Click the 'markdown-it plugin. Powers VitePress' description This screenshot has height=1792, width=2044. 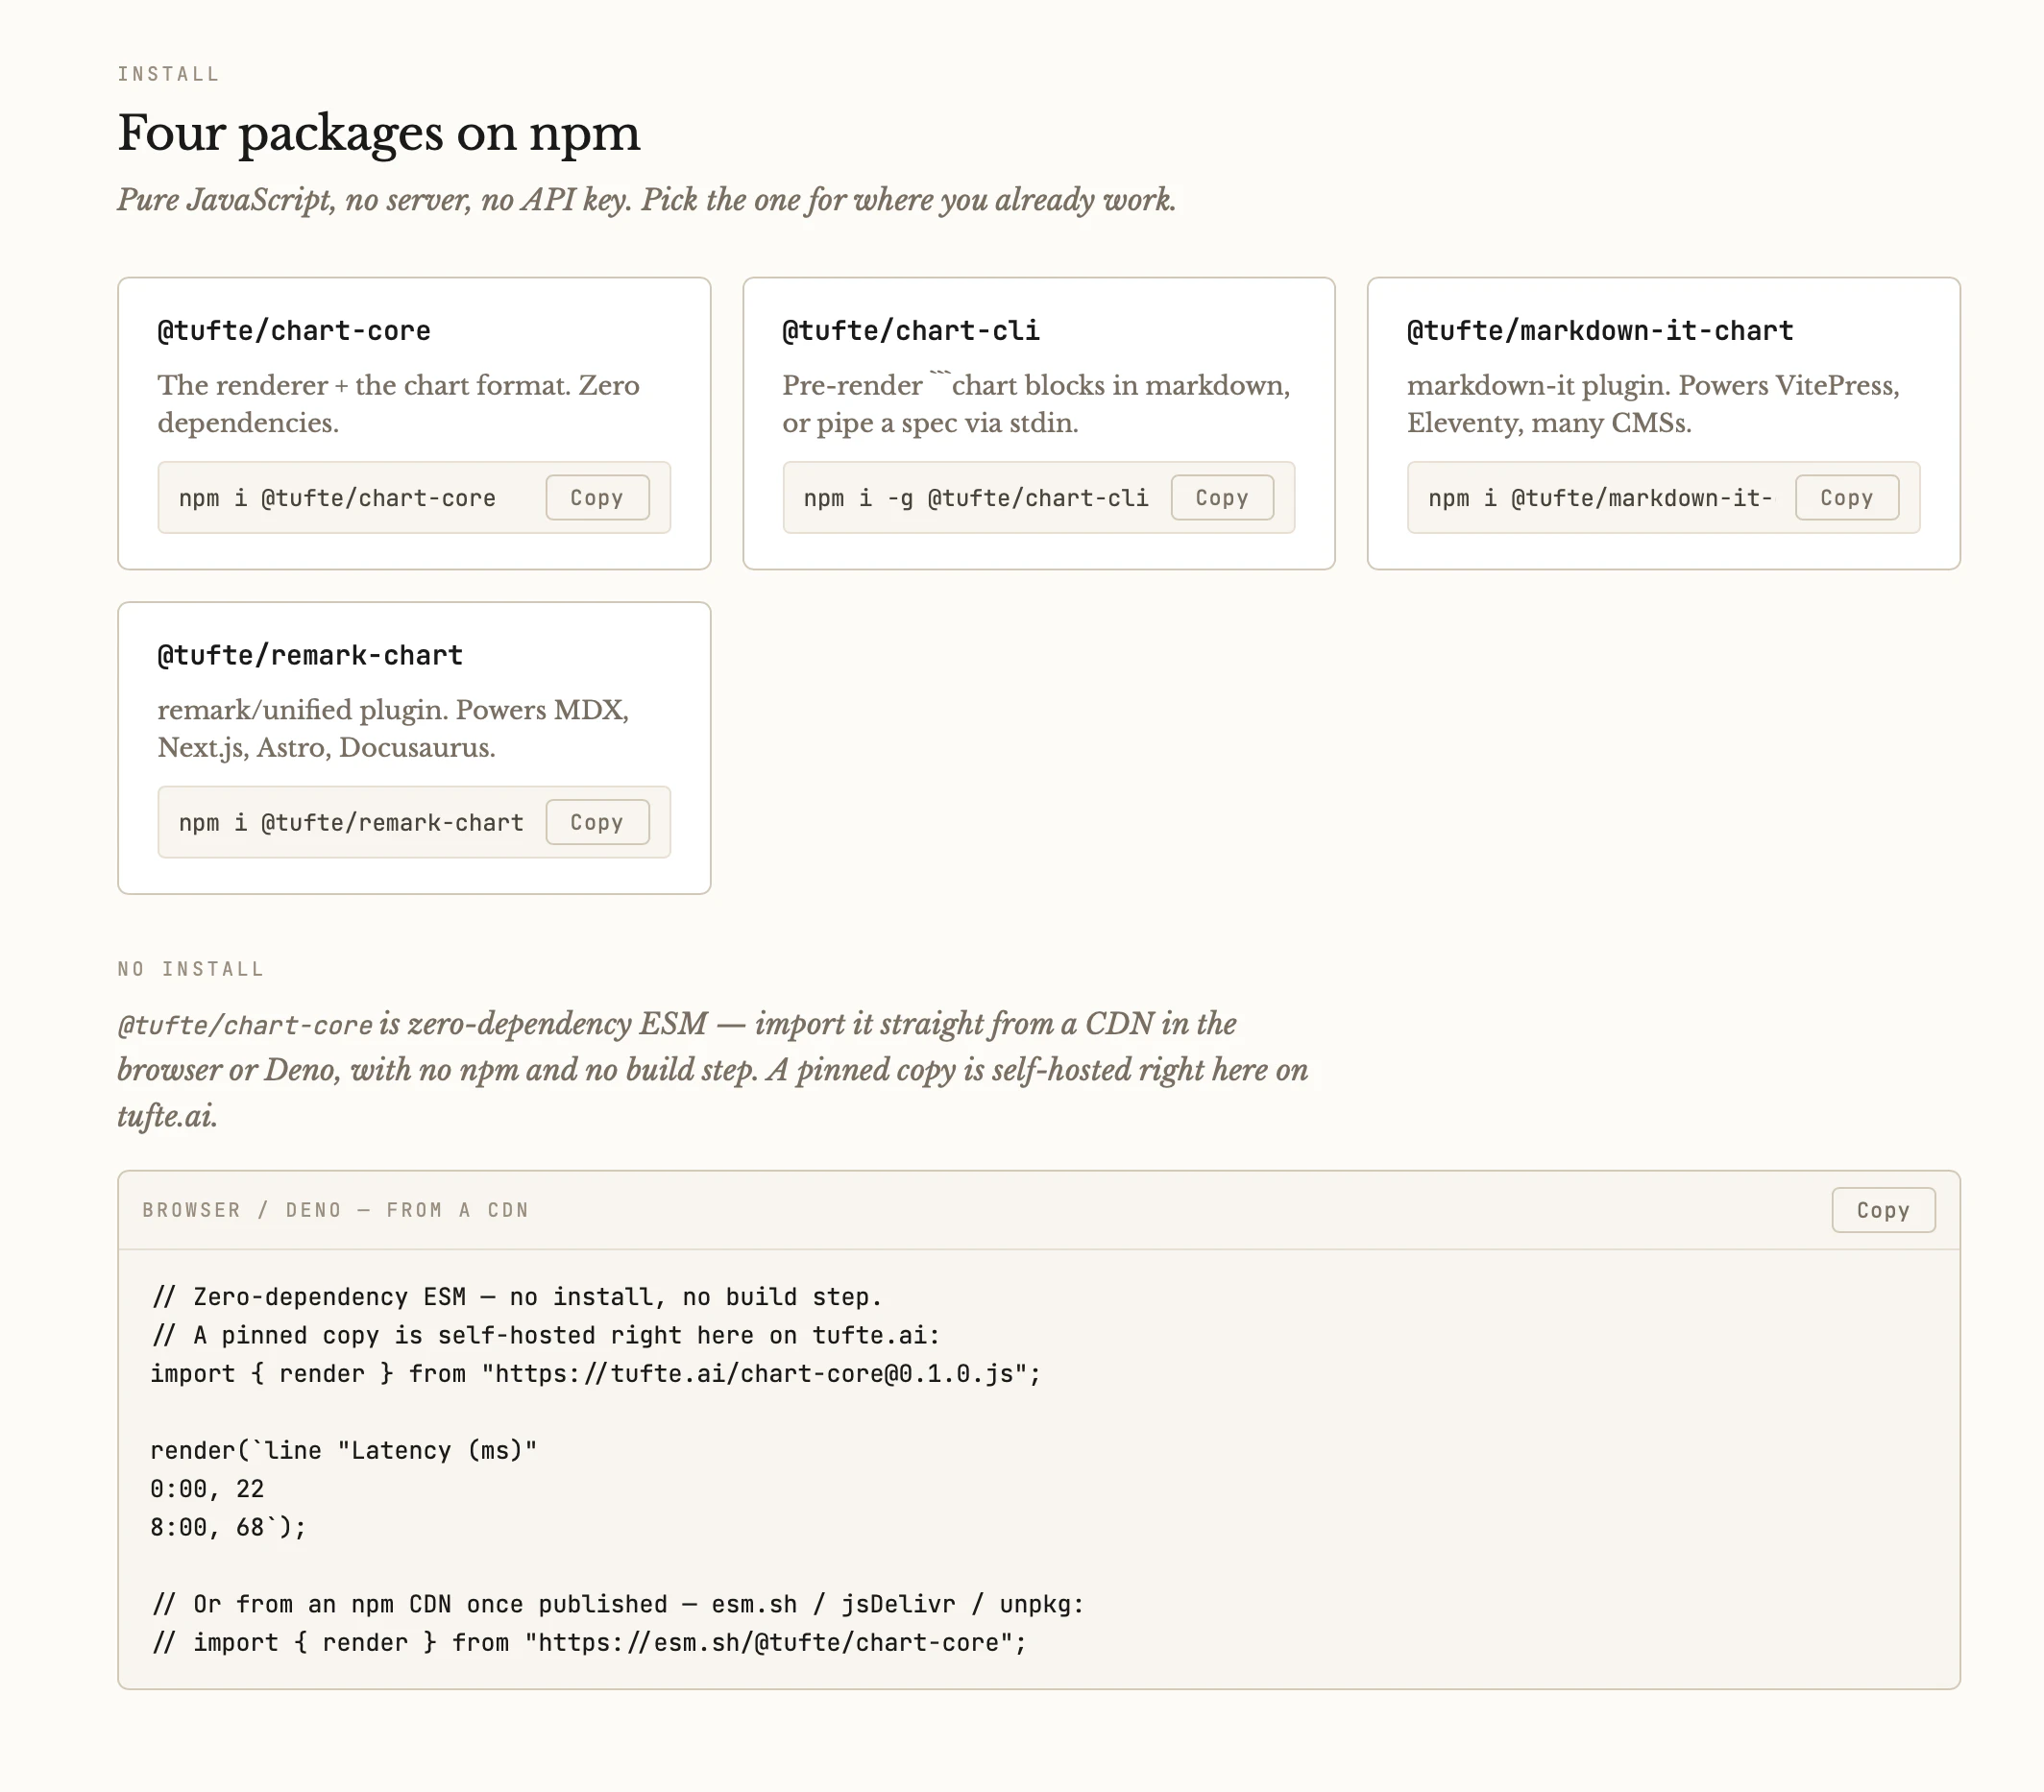click(x=1653, y=404)
